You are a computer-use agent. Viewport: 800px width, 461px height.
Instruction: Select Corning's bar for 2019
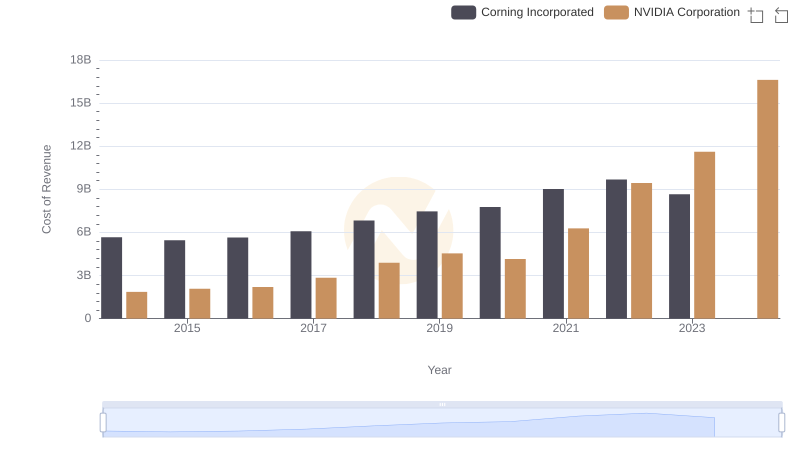point(427,265)
